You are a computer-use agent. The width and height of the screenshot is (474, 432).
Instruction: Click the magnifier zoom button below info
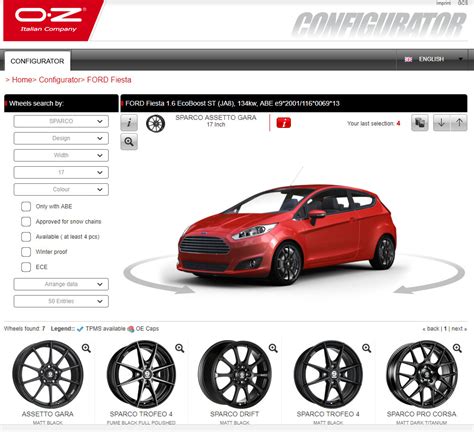click(x=129, y=142)
